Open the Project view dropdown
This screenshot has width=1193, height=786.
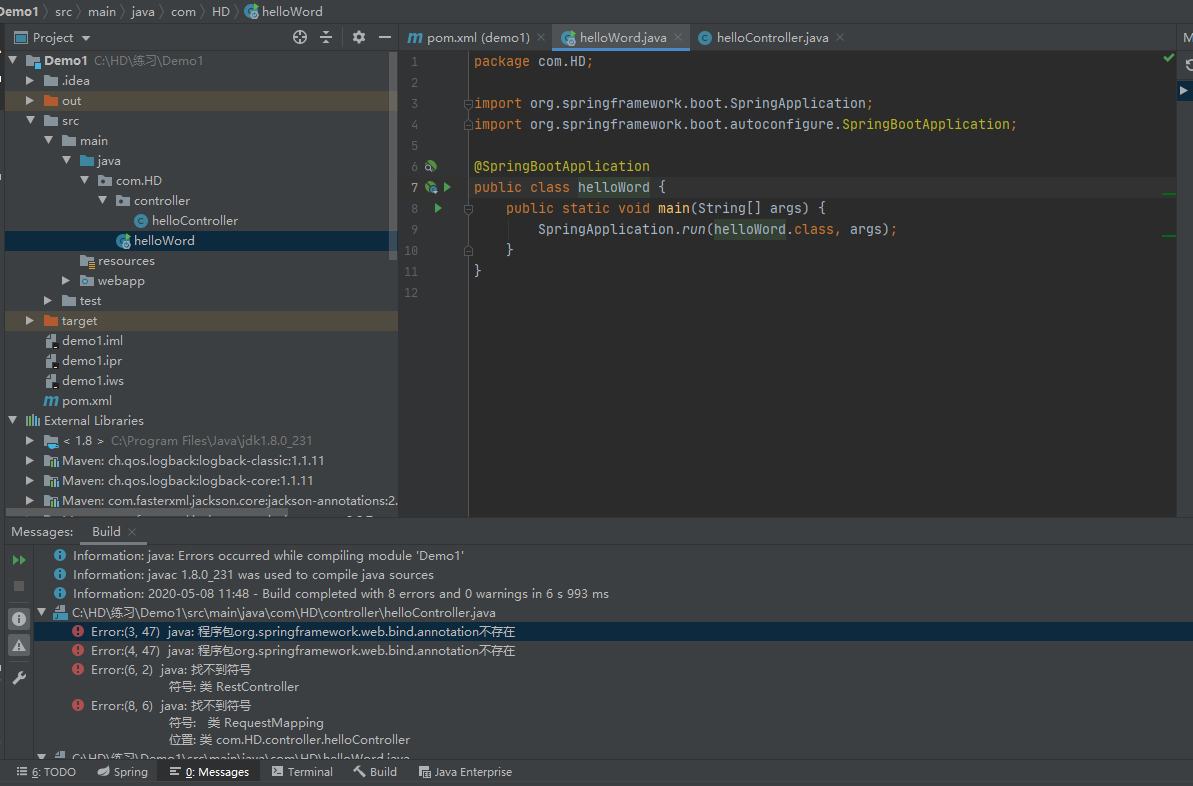coord(62,37)
